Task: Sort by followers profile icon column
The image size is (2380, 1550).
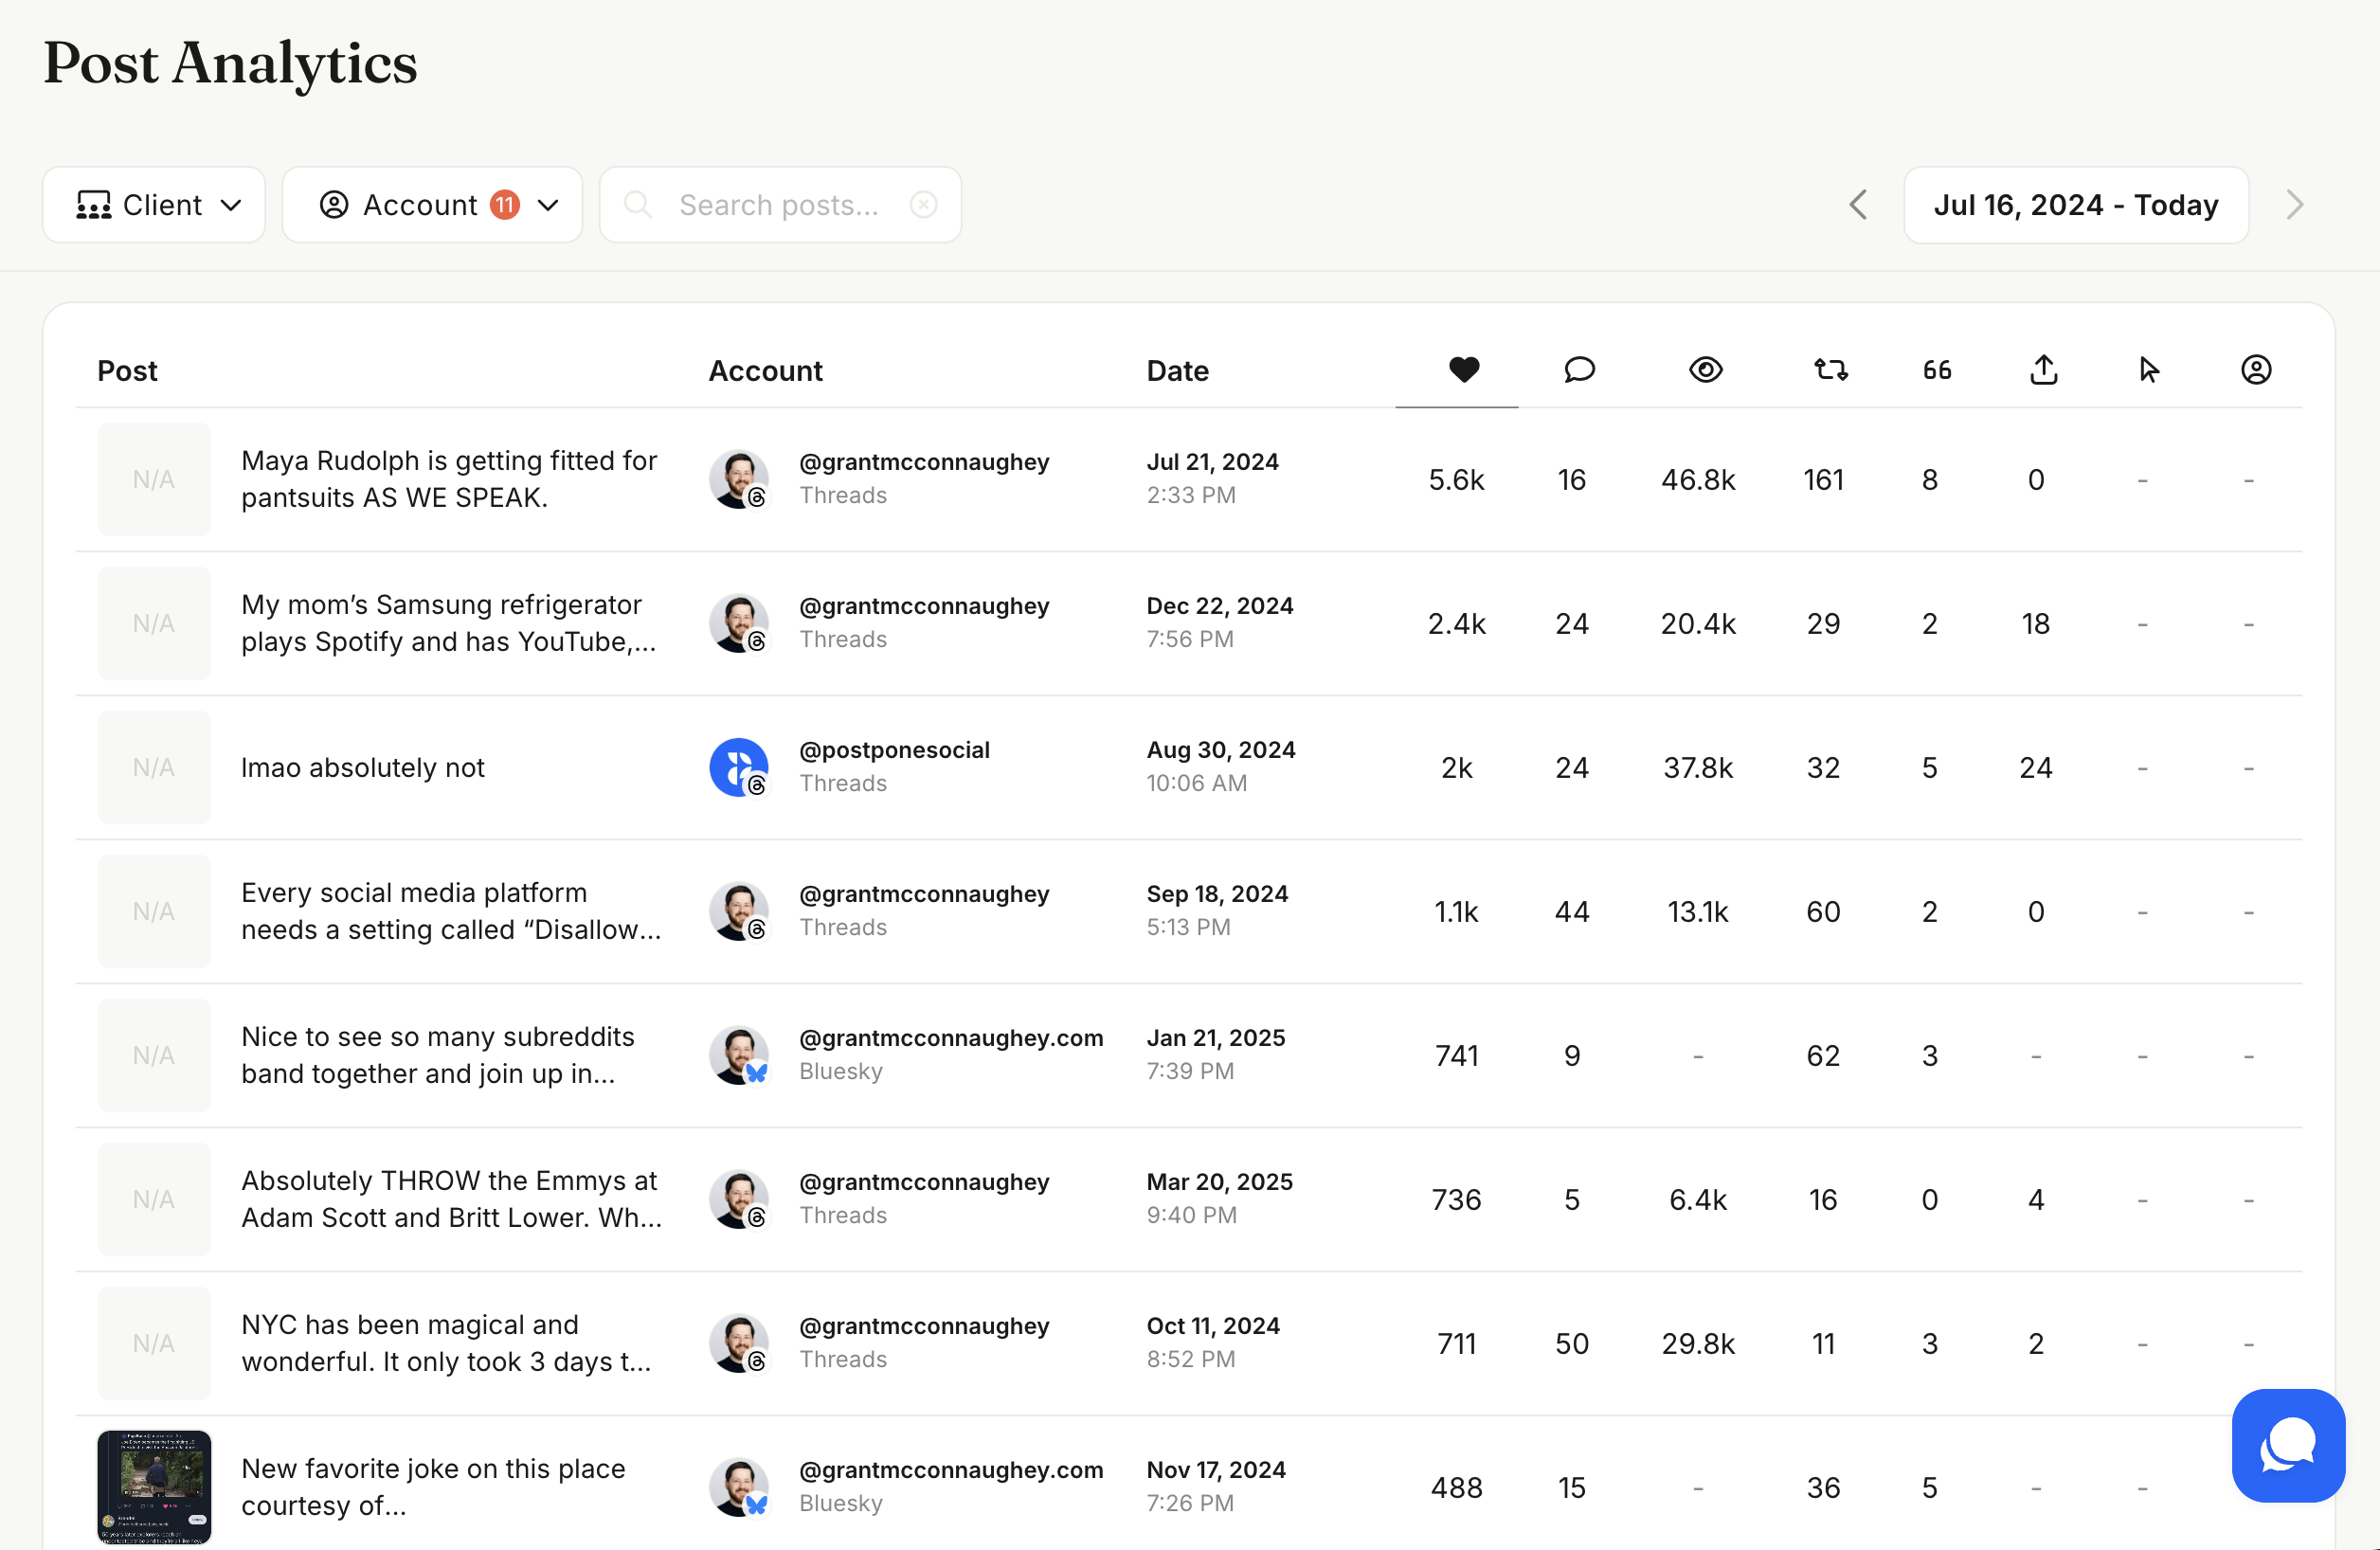Action: click(2255, 370)
